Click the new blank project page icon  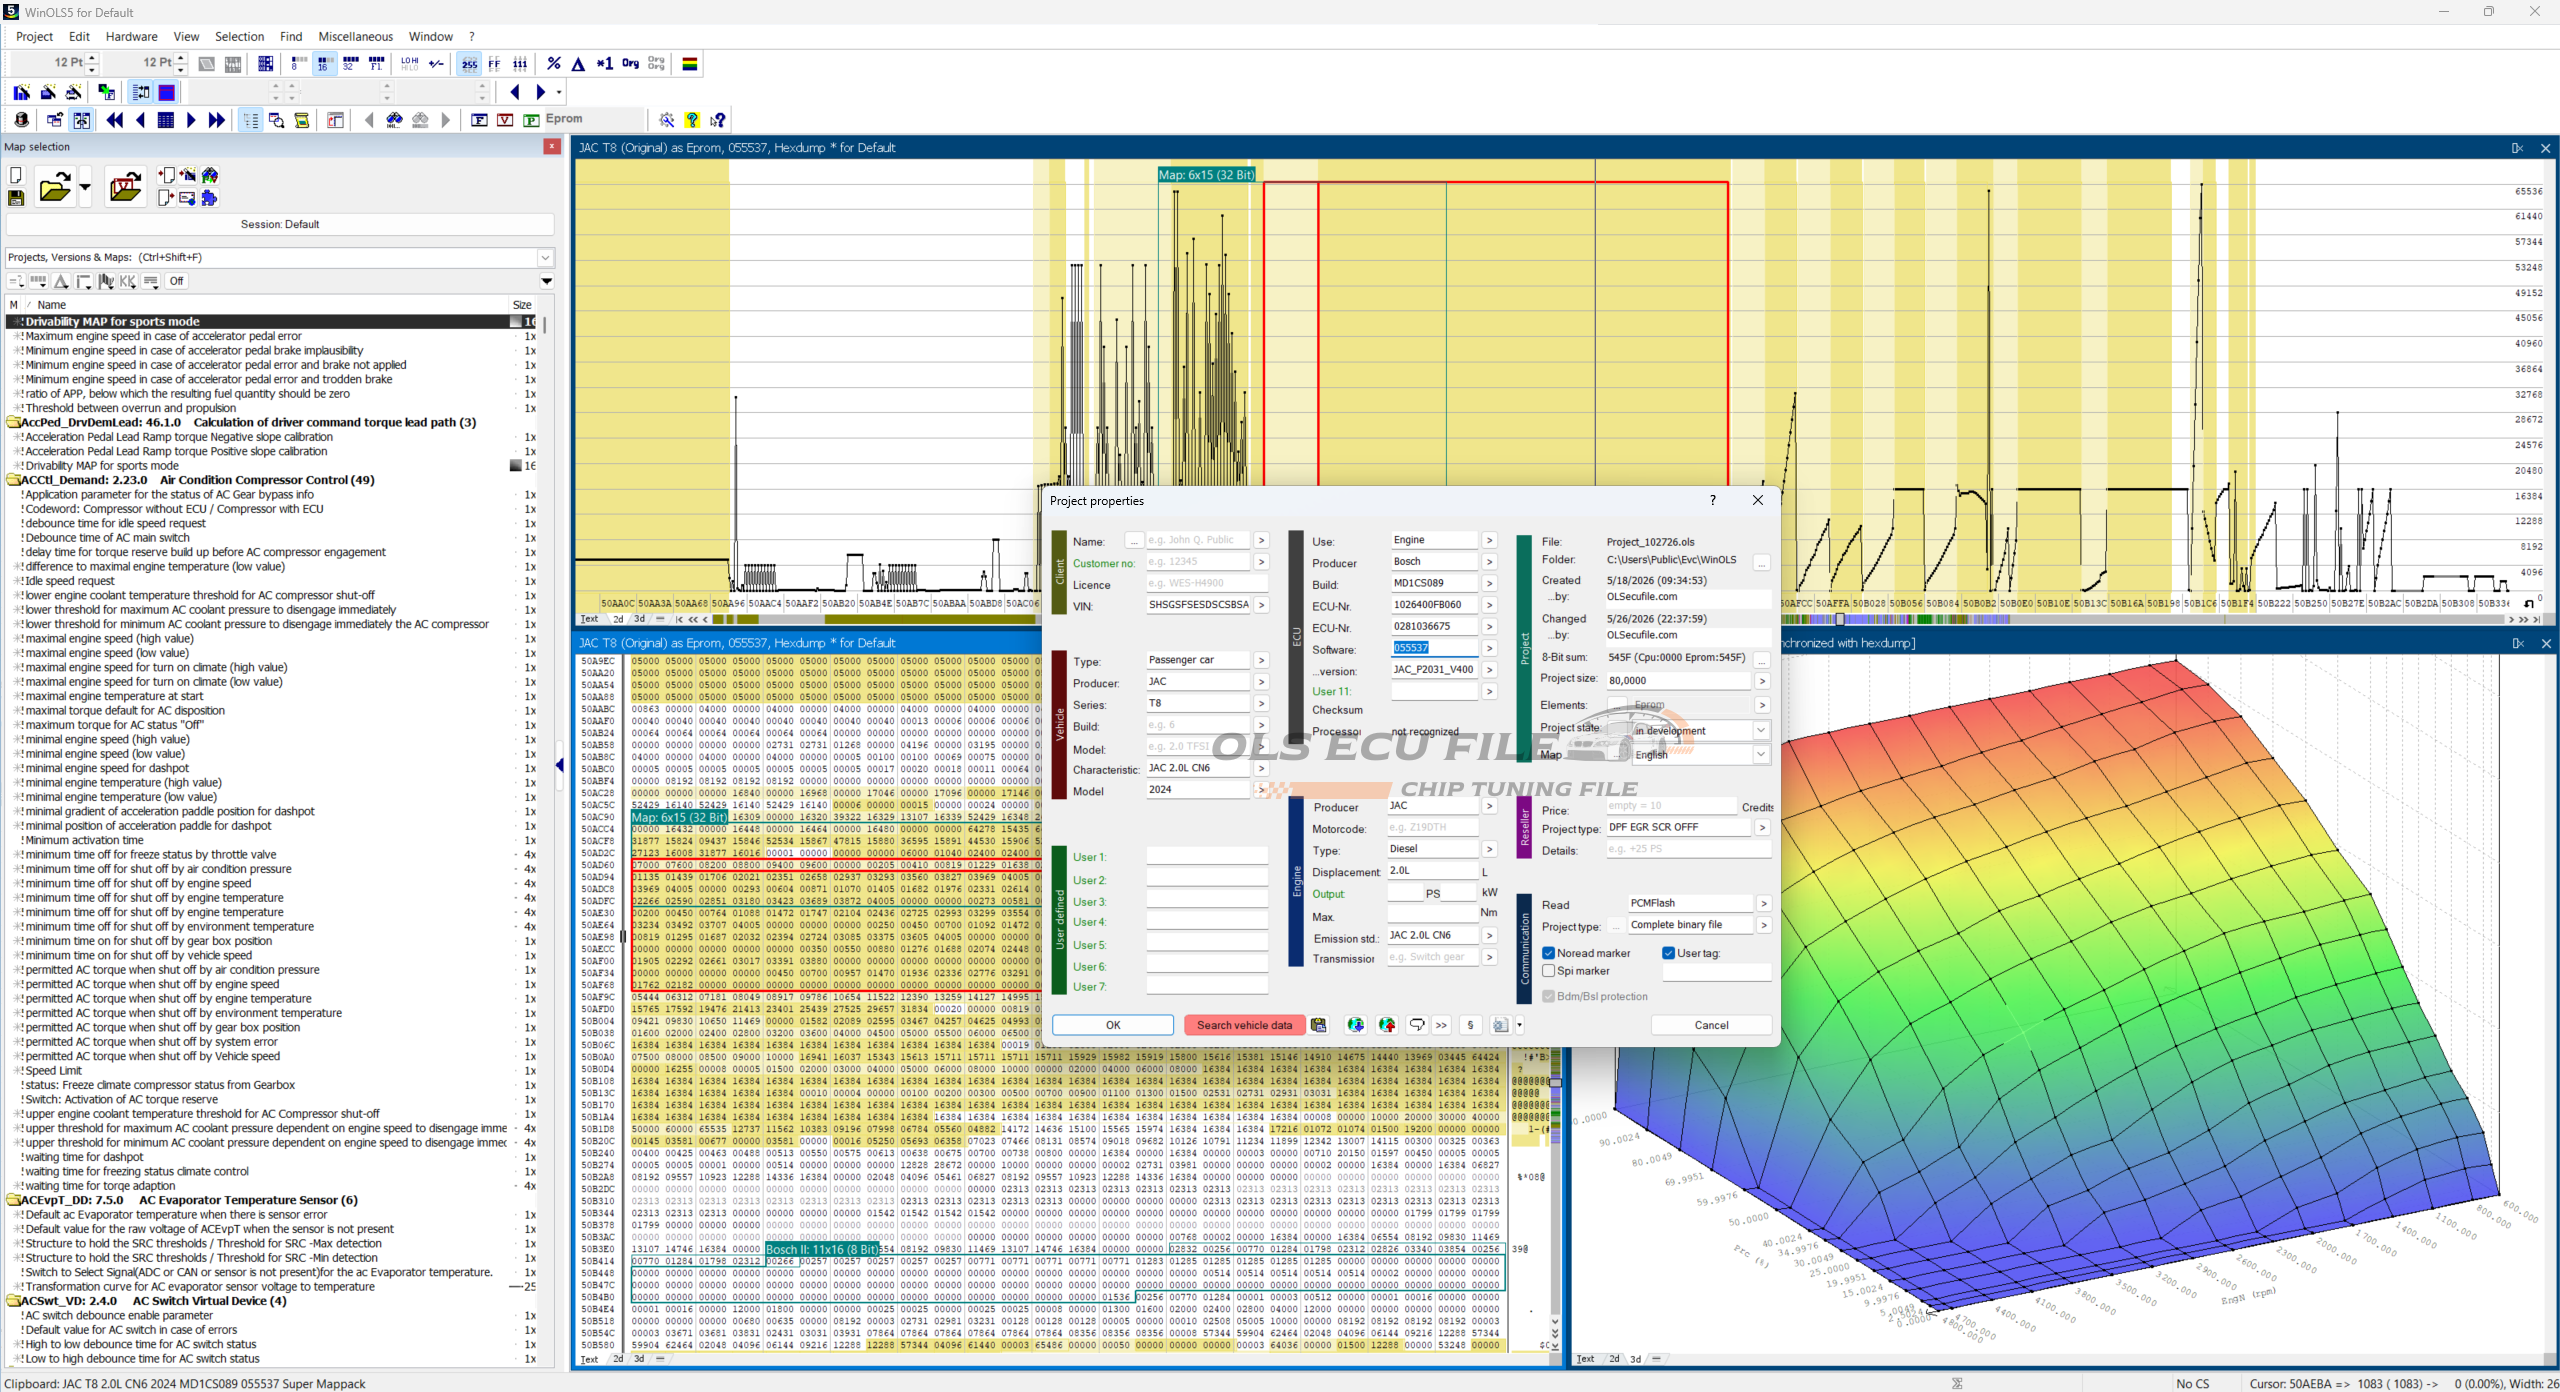[x=16, y=175]
